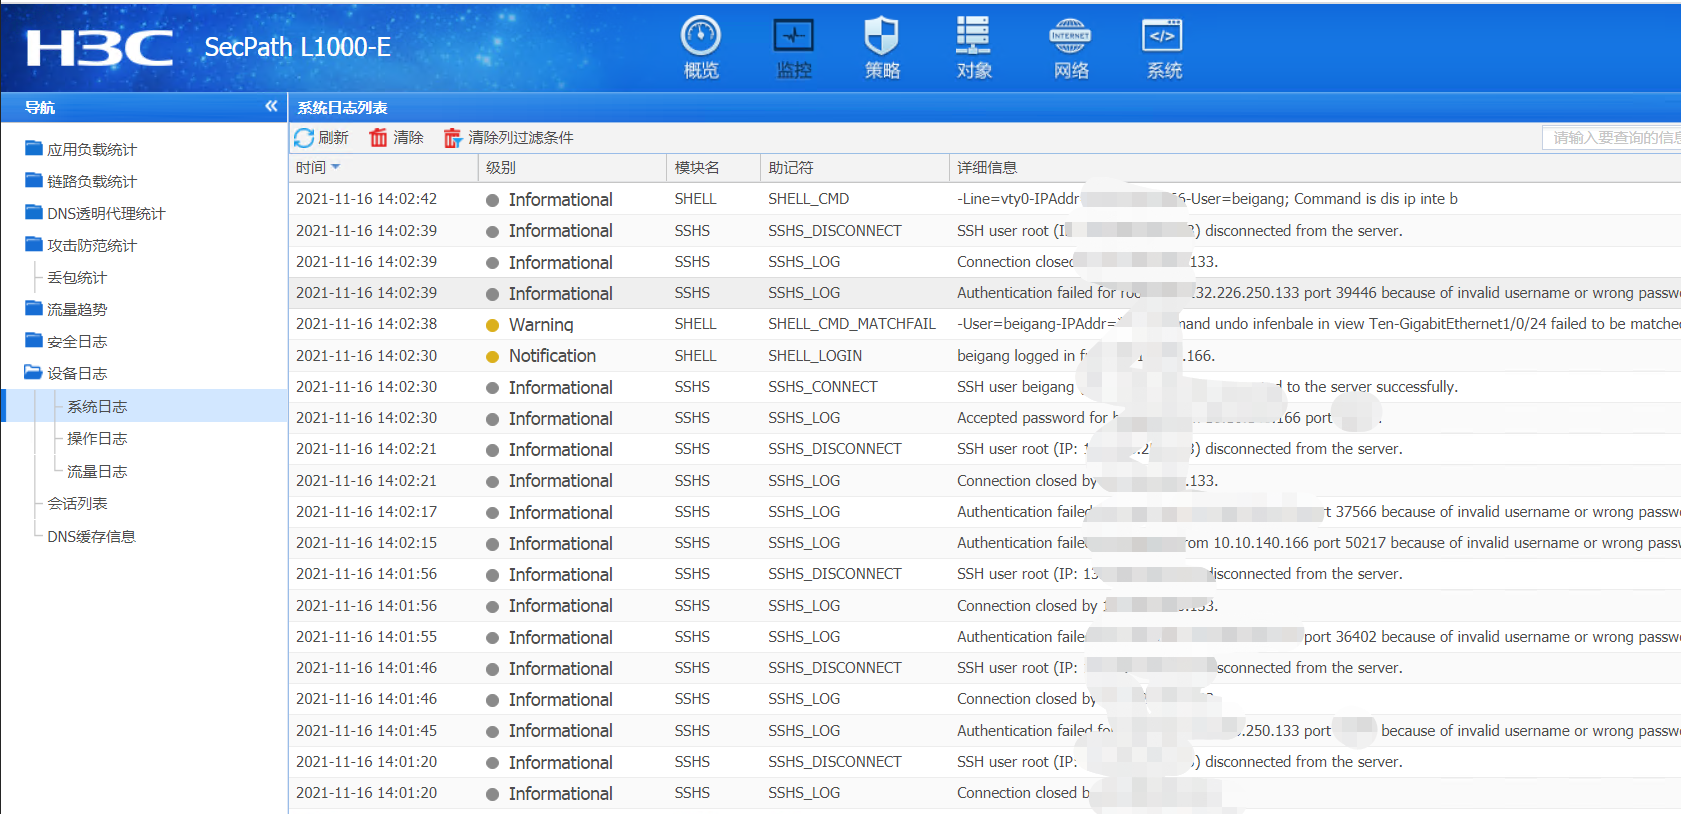
Task: Click the search query input field
Action: click(1610, 138)
